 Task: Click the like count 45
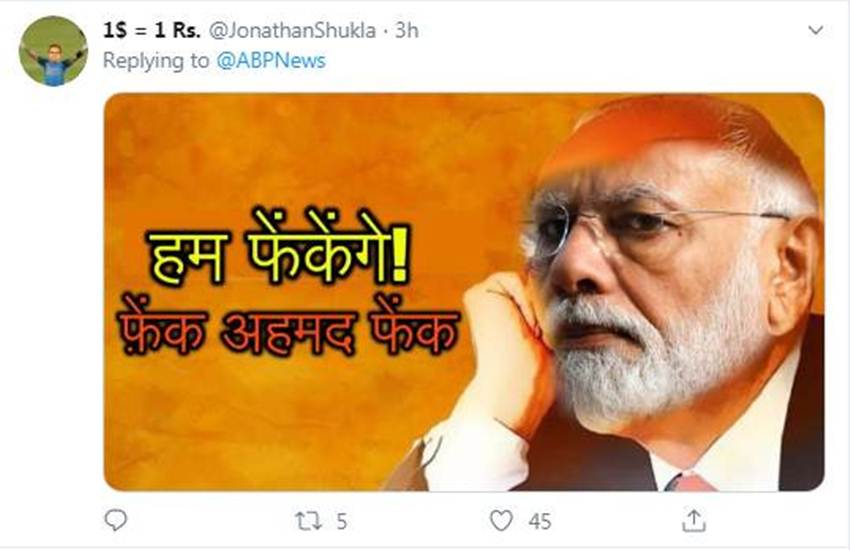pos(540,522)
